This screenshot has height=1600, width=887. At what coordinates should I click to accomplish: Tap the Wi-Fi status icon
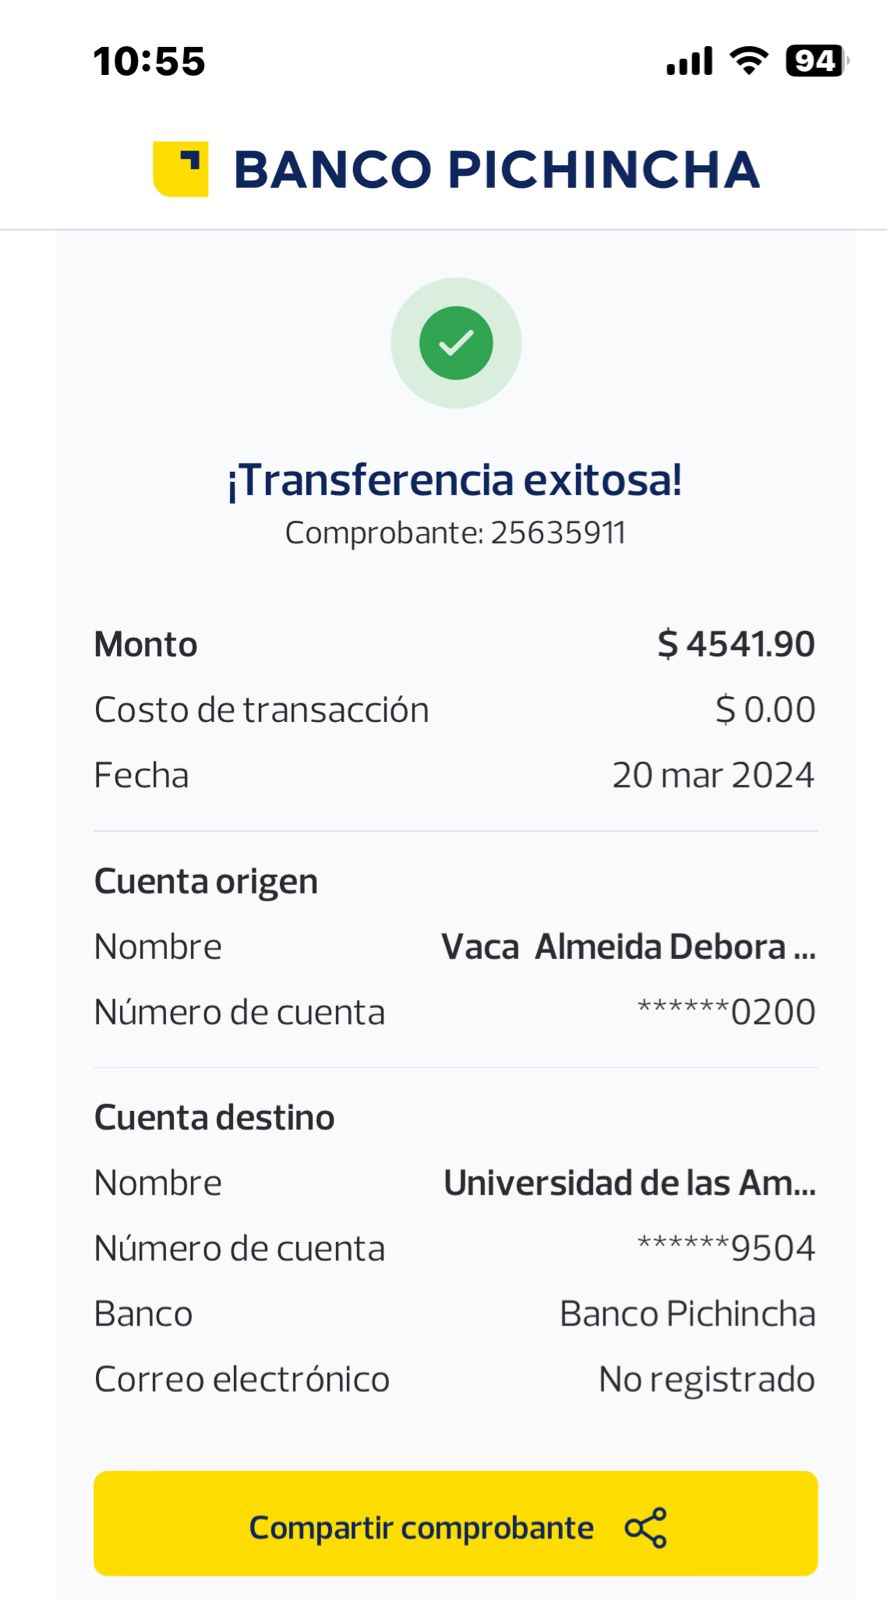tap(749, 61)
